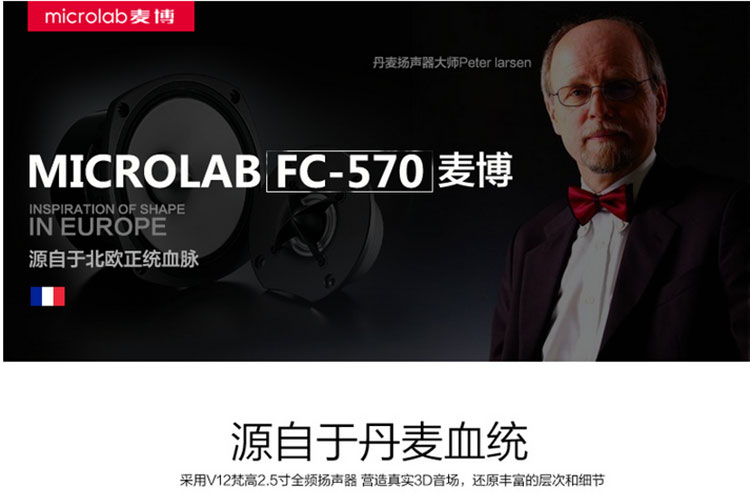Click the red bow tie

599,203
